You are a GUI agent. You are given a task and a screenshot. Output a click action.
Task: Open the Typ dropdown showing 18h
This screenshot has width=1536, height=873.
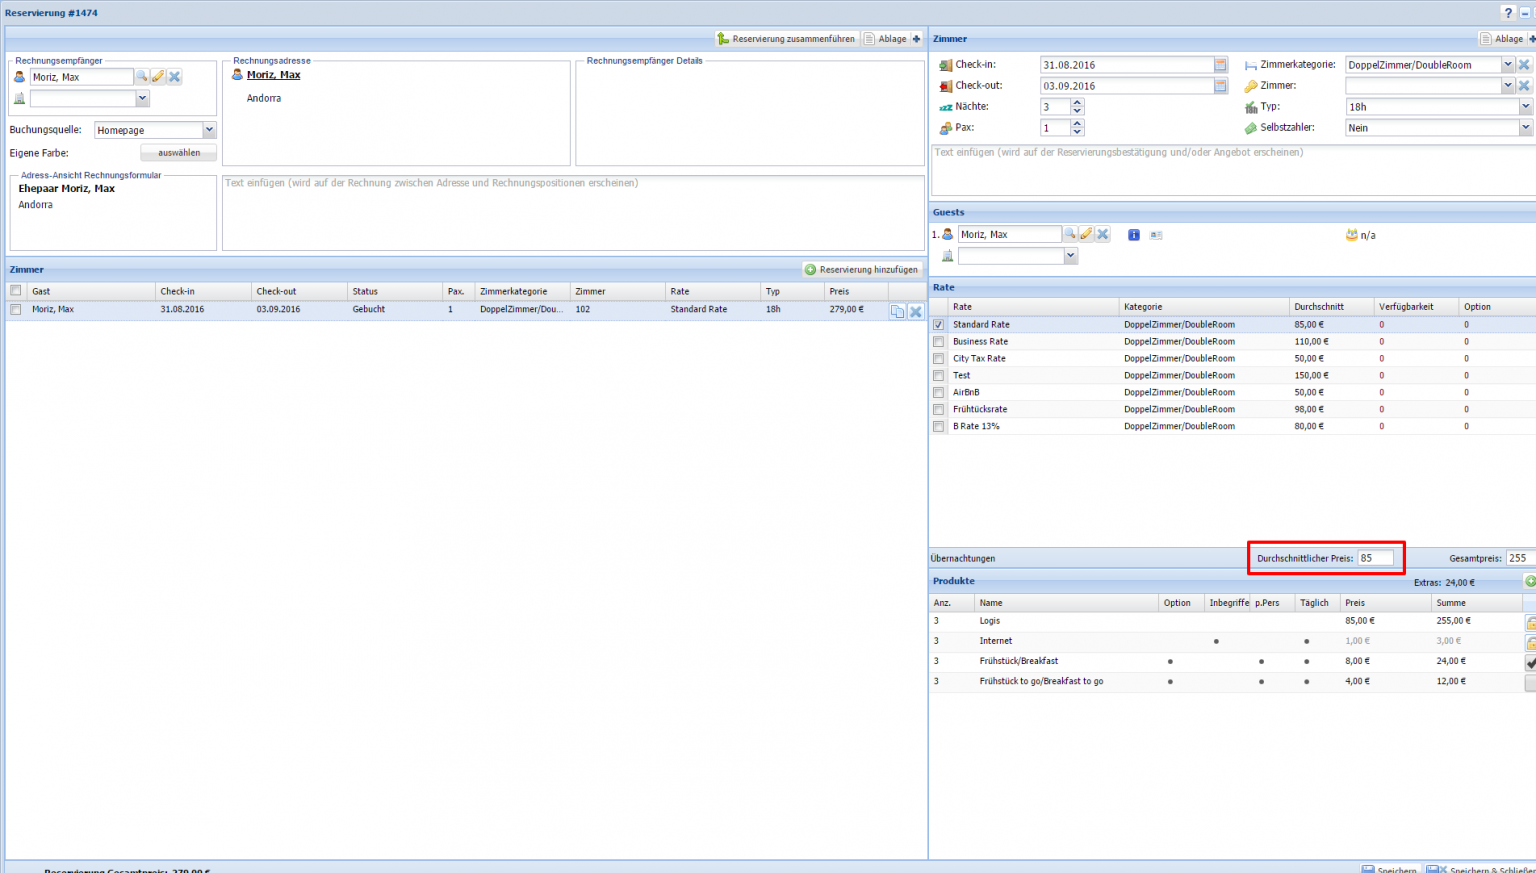tap(1525, 107)
